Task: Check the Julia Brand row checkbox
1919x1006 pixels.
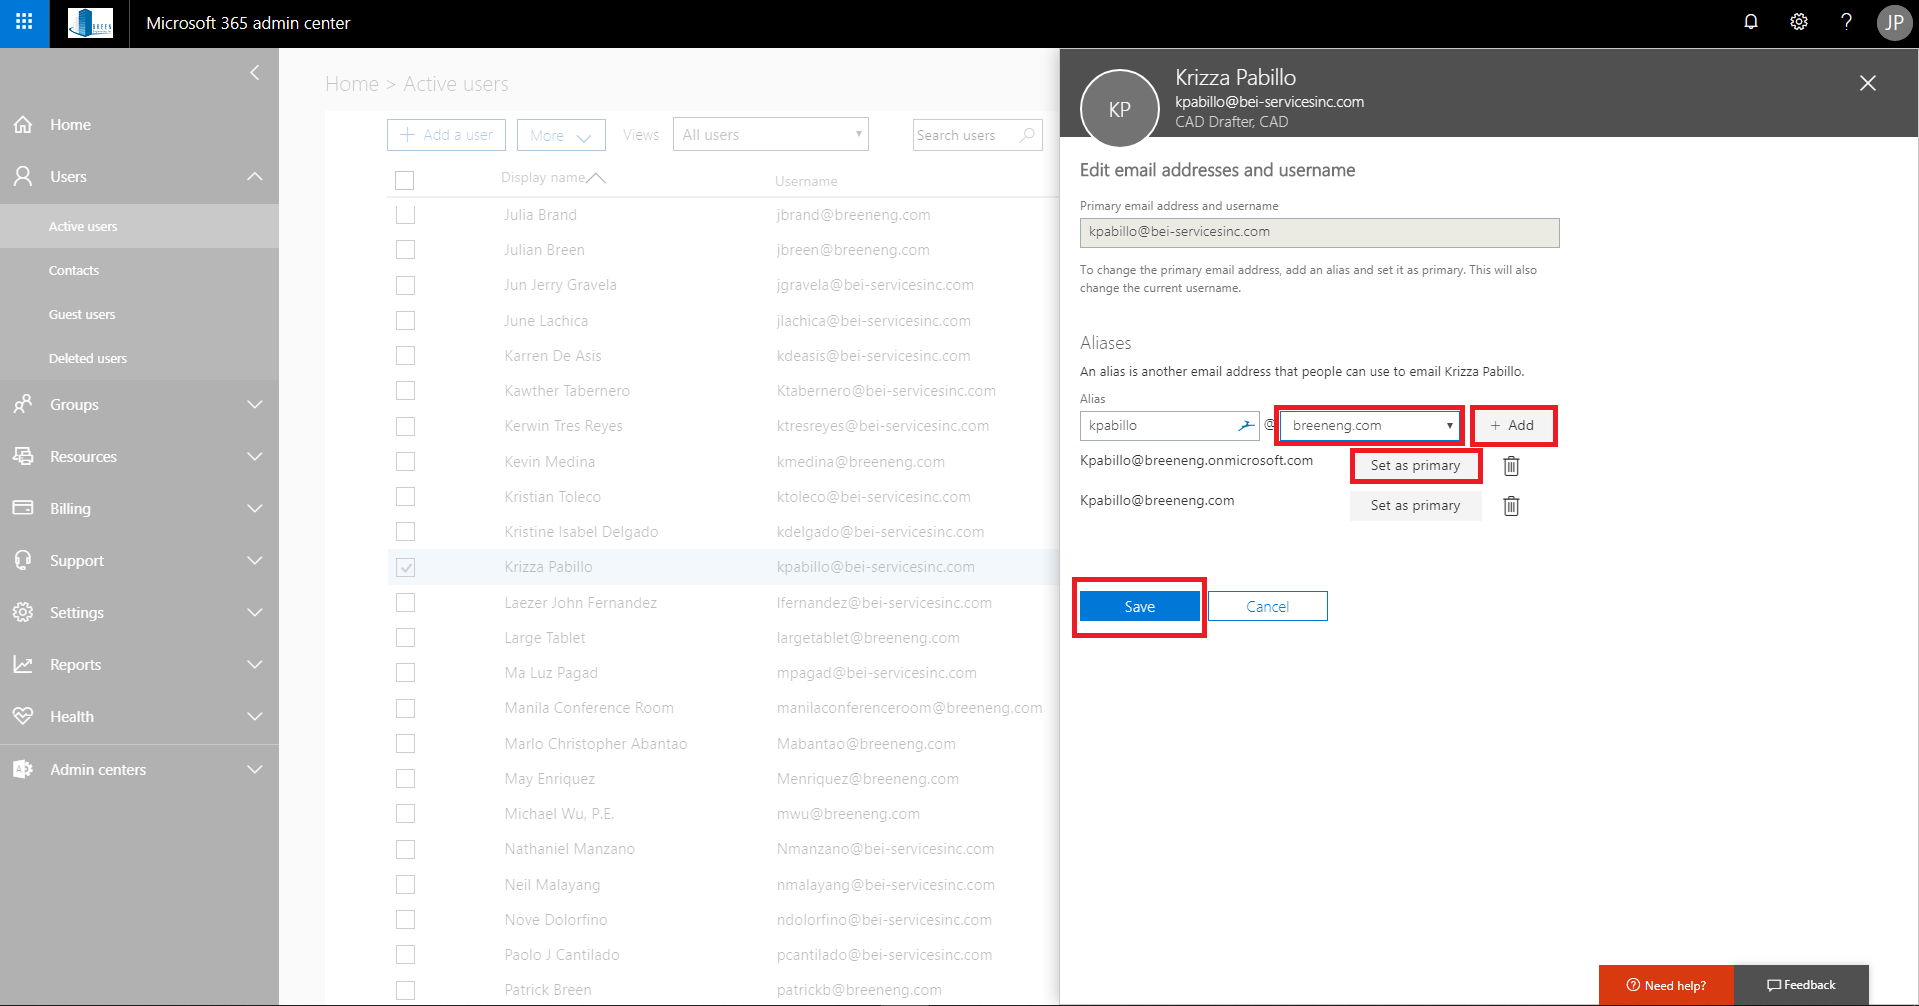Action: (405, 215)
